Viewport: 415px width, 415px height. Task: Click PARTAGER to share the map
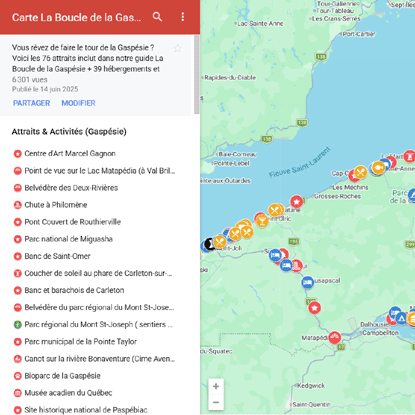(31, 103)
